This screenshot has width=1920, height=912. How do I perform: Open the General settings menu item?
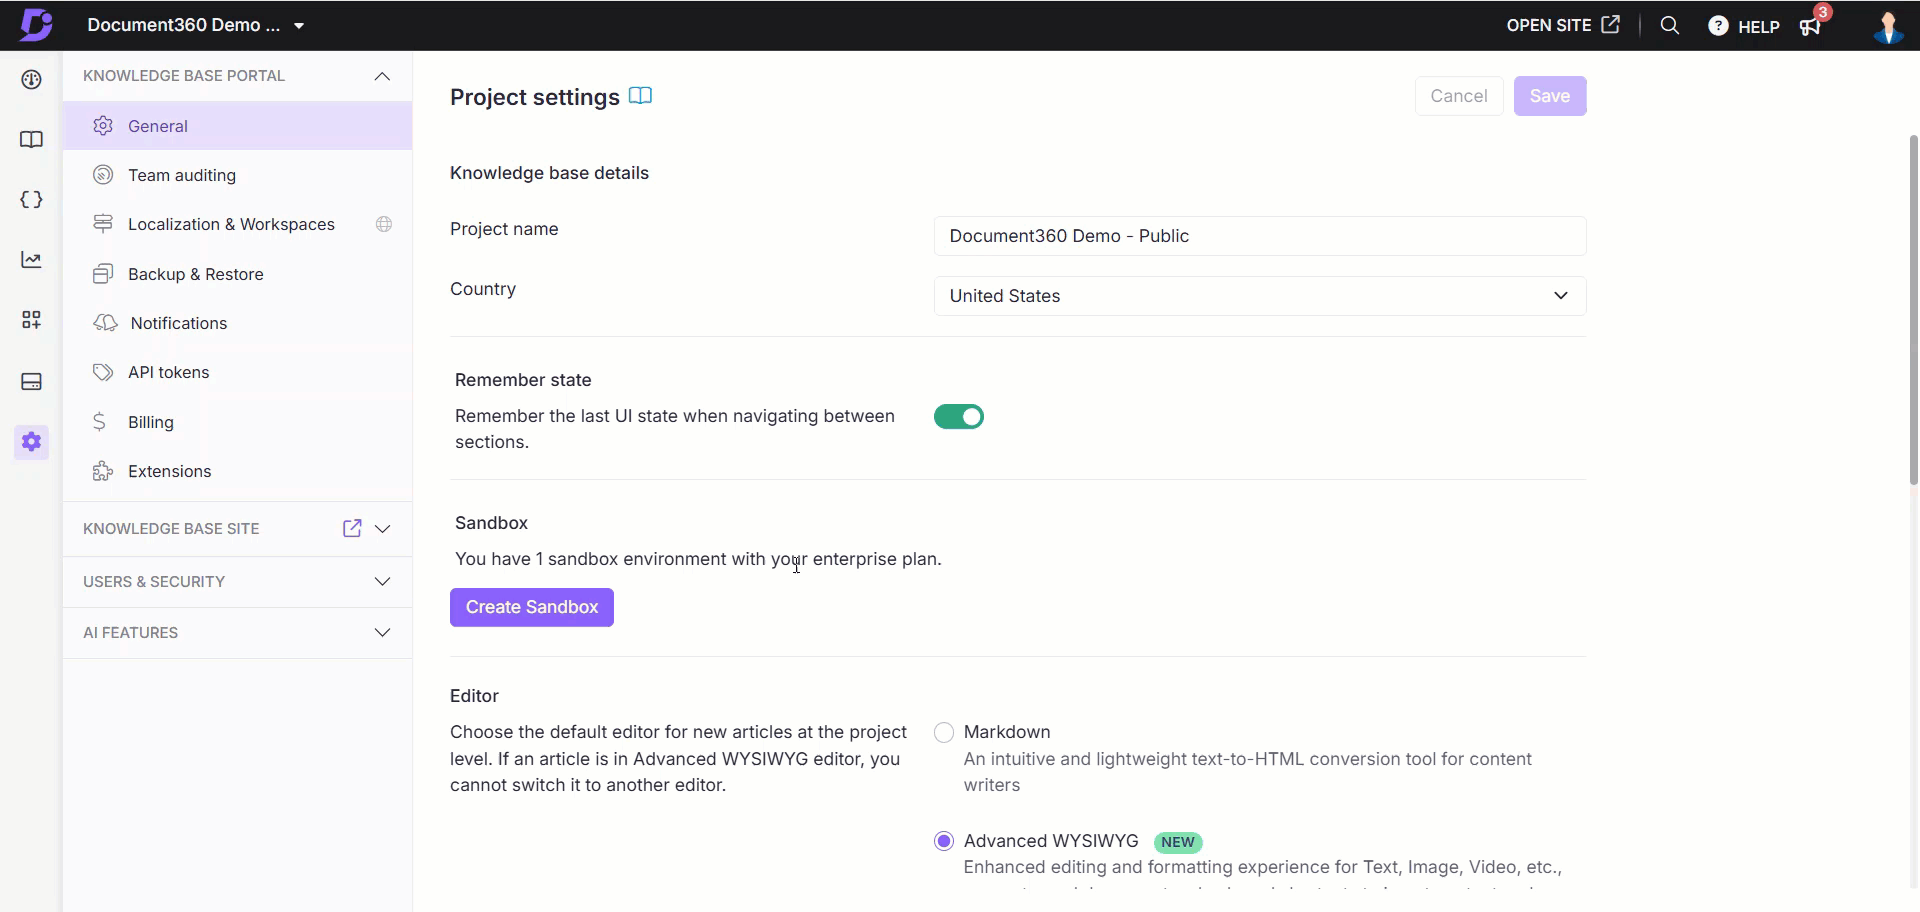point(237,126)
